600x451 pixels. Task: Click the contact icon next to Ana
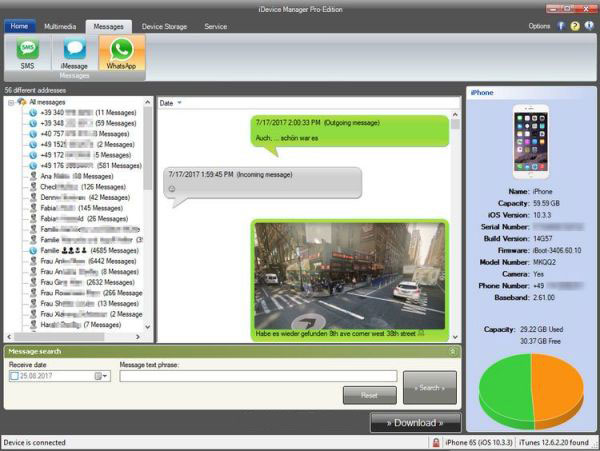pos(33,176)
